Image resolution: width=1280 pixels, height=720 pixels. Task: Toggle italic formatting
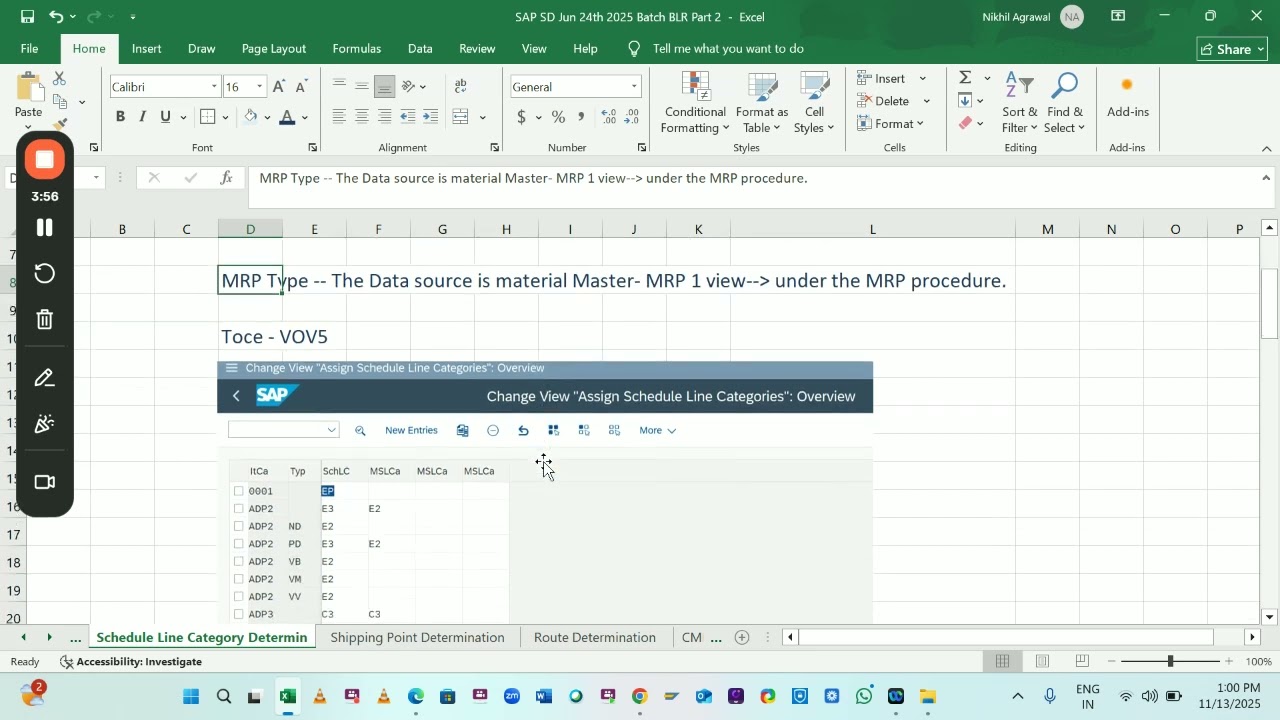point(143,117)
